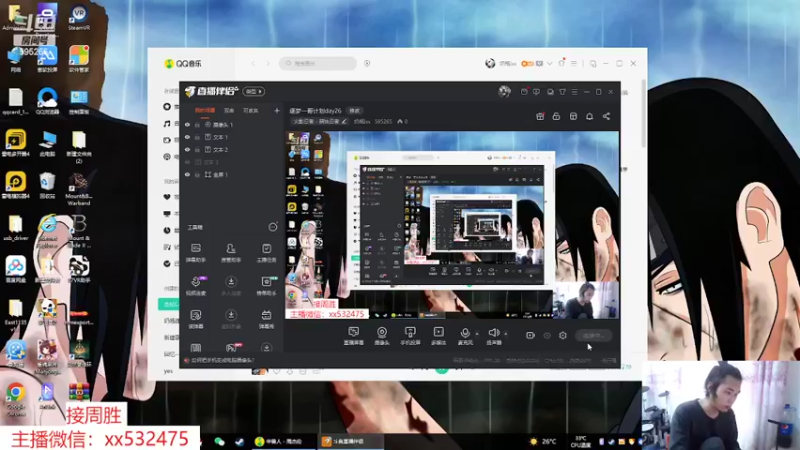Image resolution: width=800 pixels, height=450 pixels.
Task: Open the room manager assistant tool
Action: coord(231,253)
